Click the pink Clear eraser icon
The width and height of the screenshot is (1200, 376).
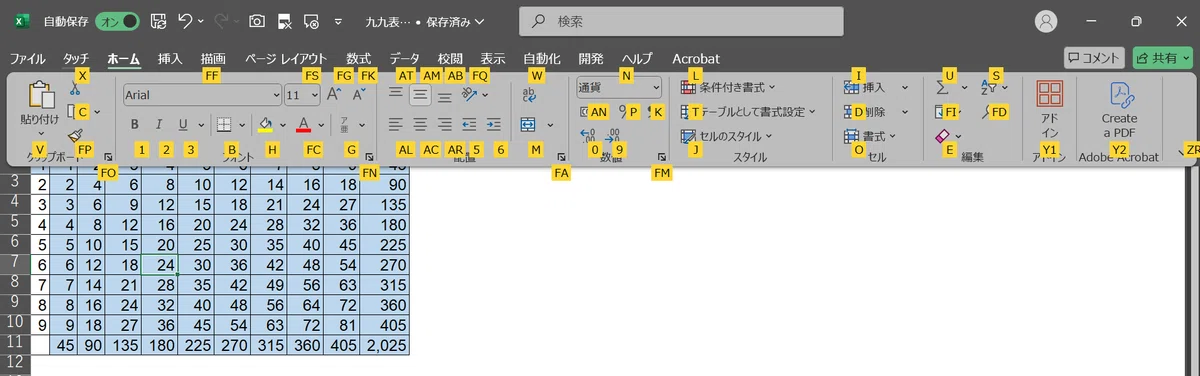tap(943, 136)
